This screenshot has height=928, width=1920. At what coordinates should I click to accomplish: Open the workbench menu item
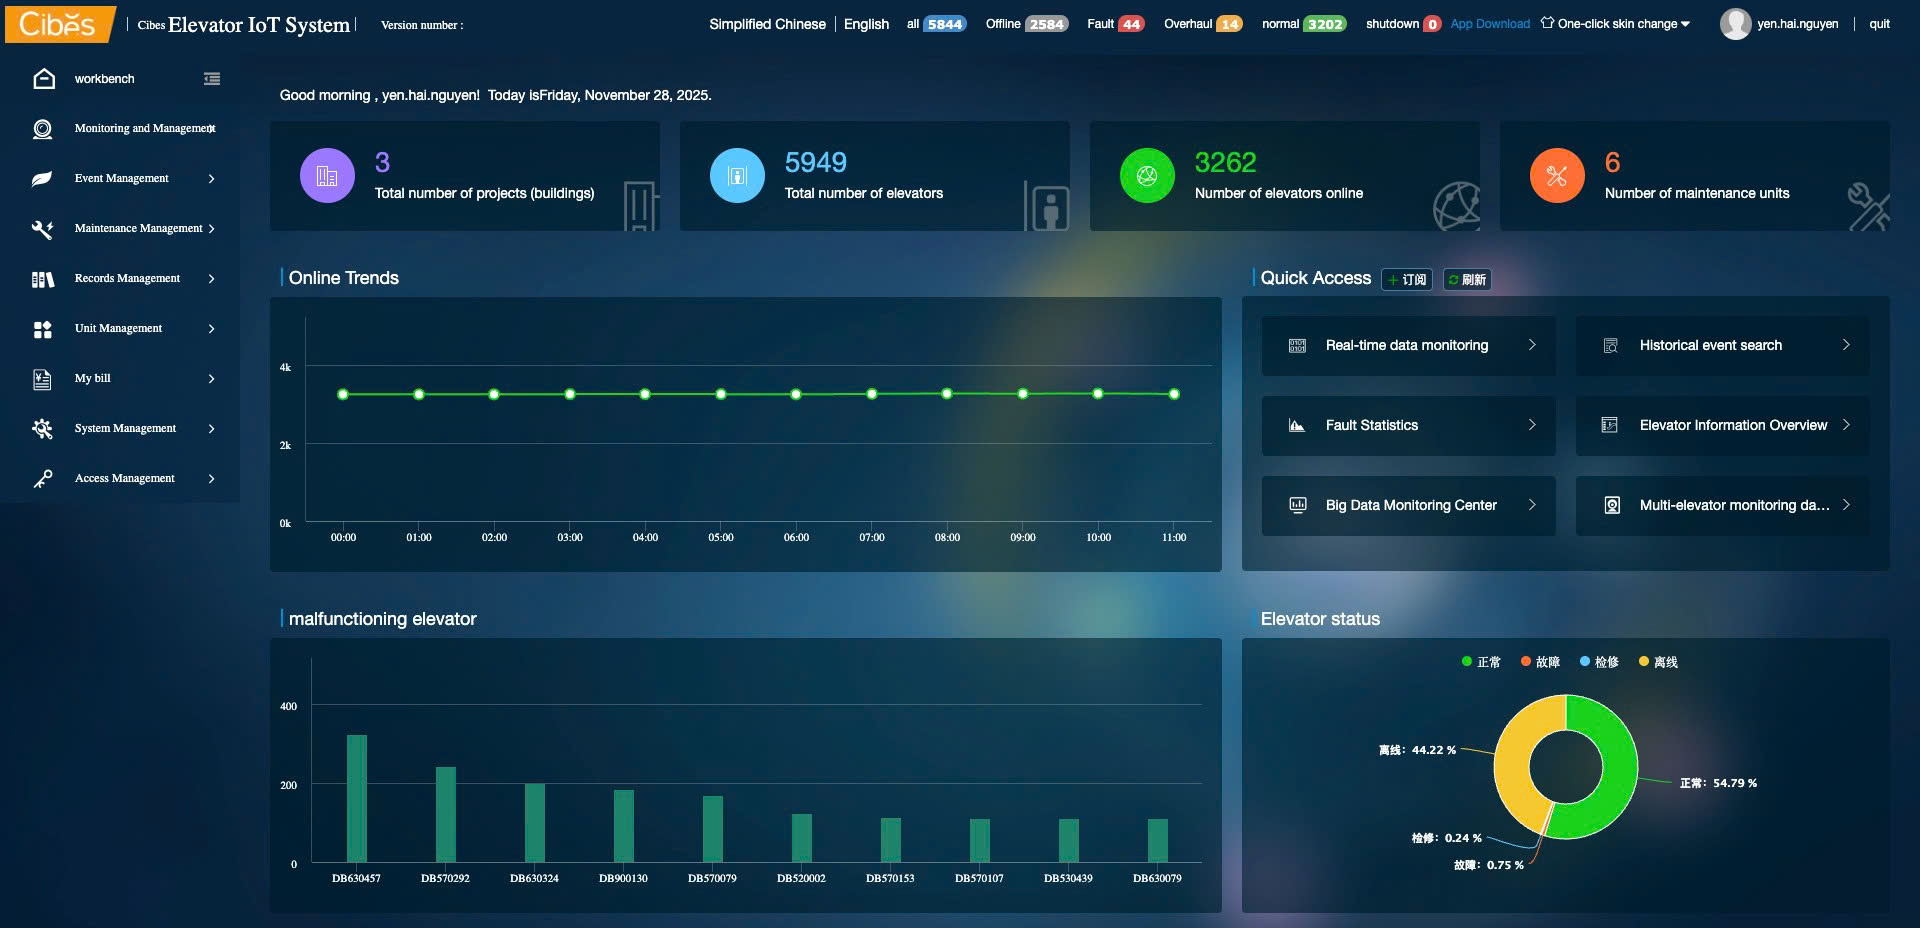104,79
